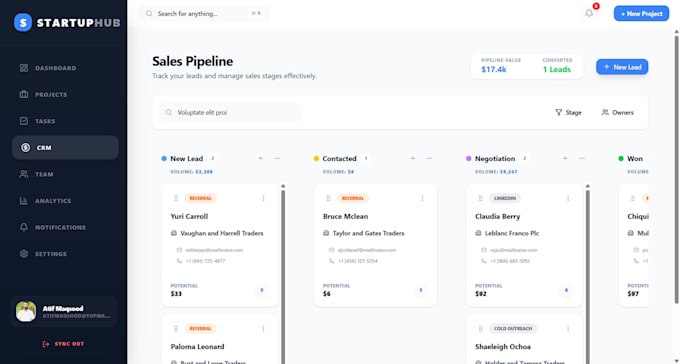Click the Won column header
This screenshot has width=680, height=364.
pyautogui.click(x=634, y=158)
